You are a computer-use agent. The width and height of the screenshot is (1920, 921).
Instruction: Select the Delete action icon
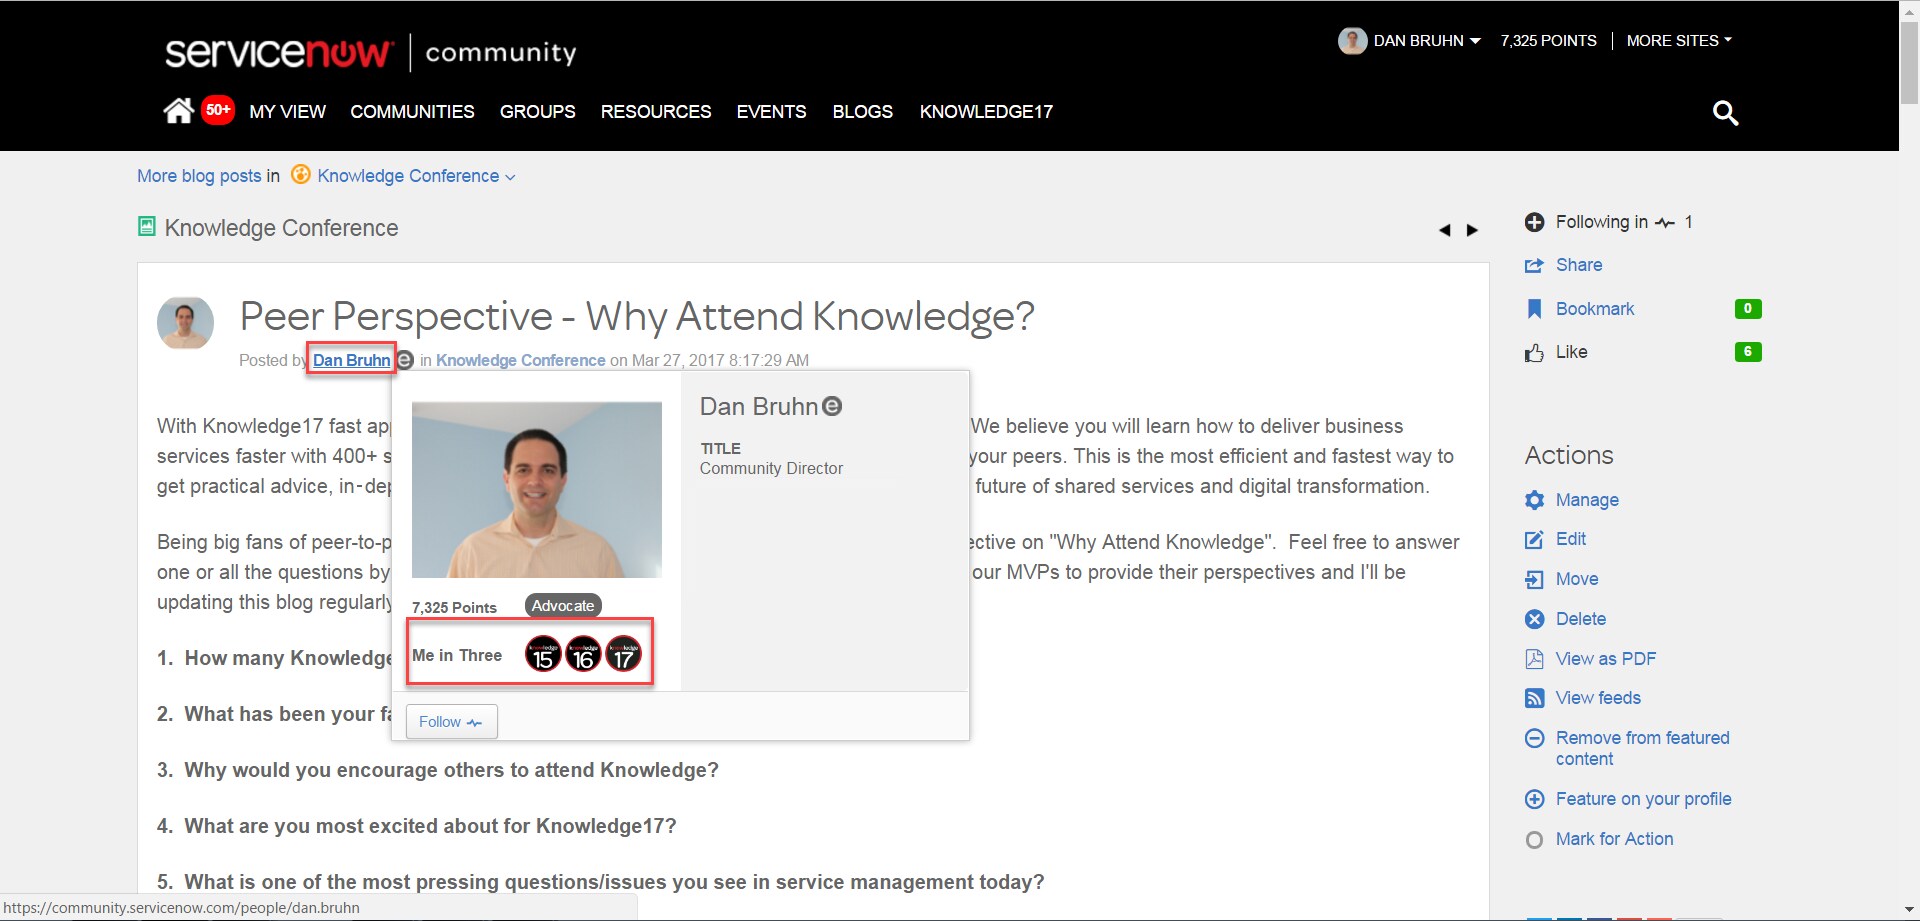pyautogui.click(x=1535, y=618)
